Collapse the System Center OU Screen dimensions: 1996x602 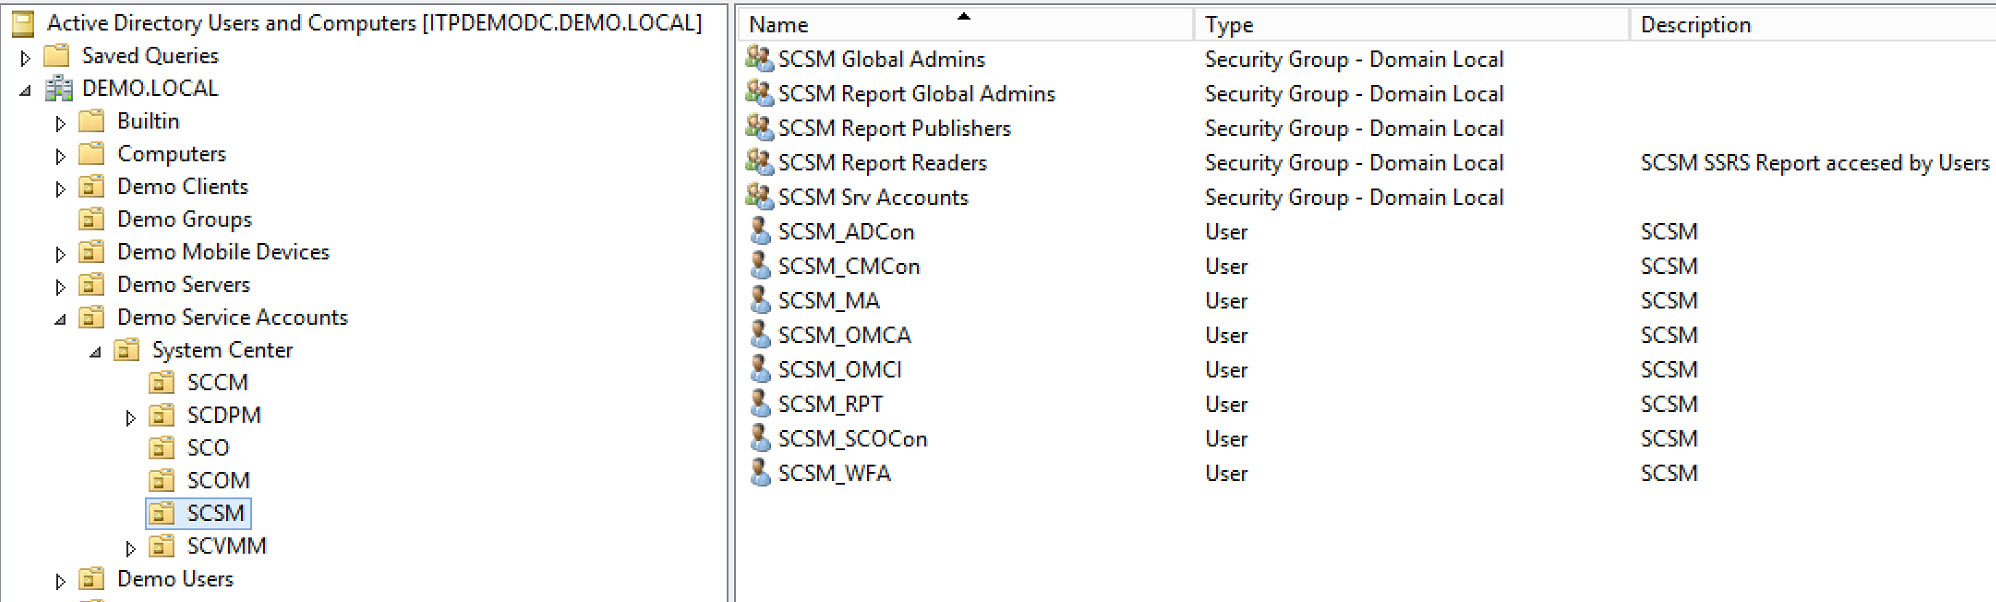click(95, 353)
